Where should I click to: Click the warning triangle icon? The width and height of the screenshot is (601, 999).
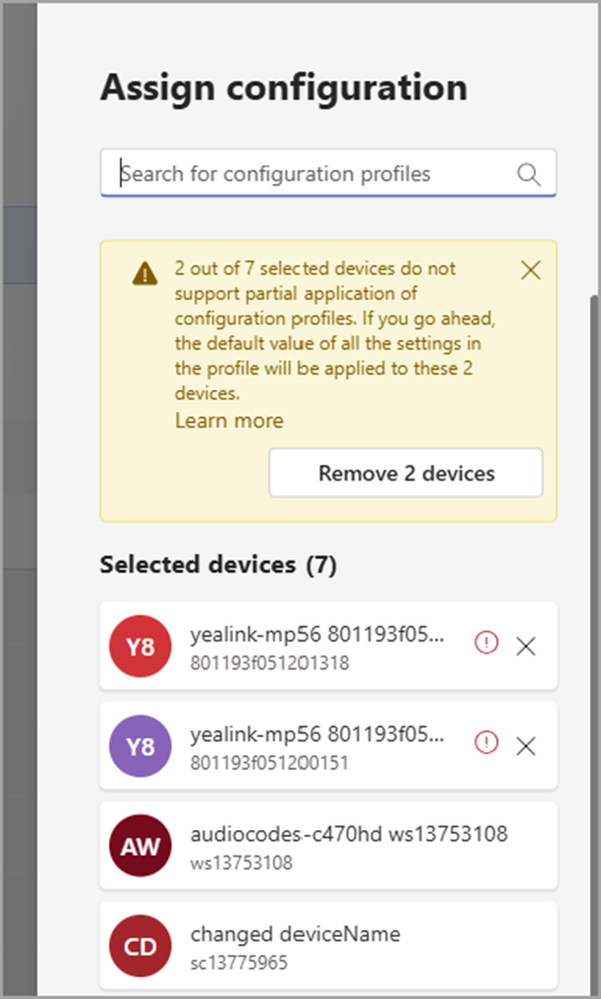(145, 273)
